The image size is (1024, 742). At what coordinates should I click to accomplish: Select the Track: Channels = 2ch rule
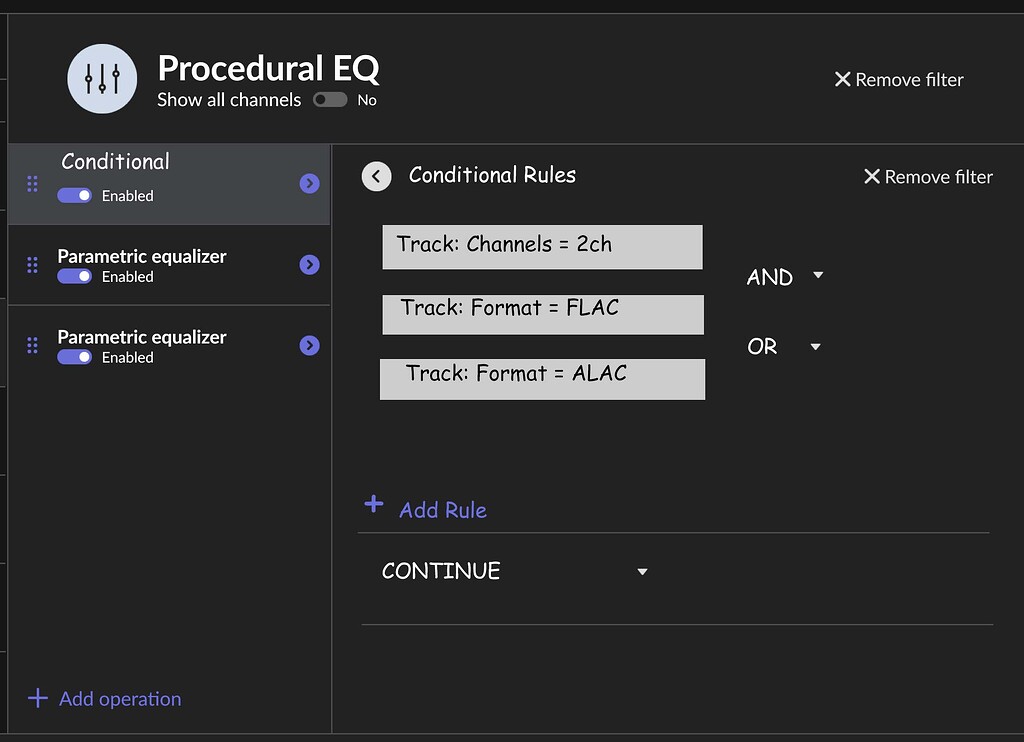(x=542, y=246)
